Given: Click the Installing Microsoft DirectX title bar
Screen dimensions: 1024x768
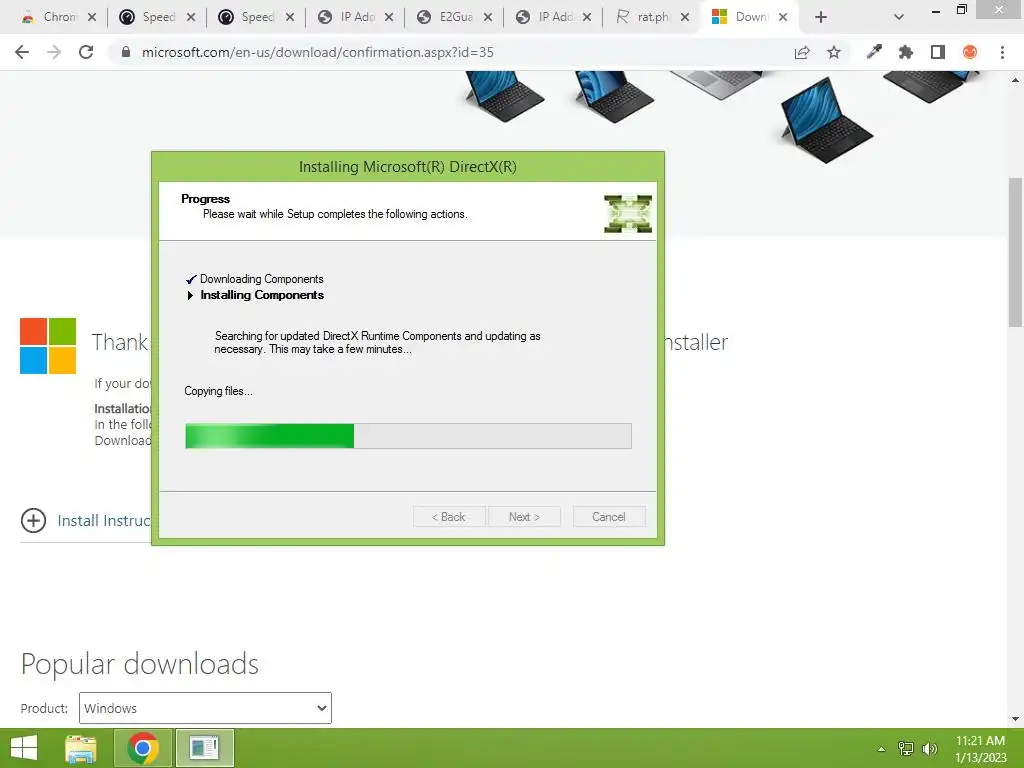Looking at the screenshot, I should (x=408, y=167).
